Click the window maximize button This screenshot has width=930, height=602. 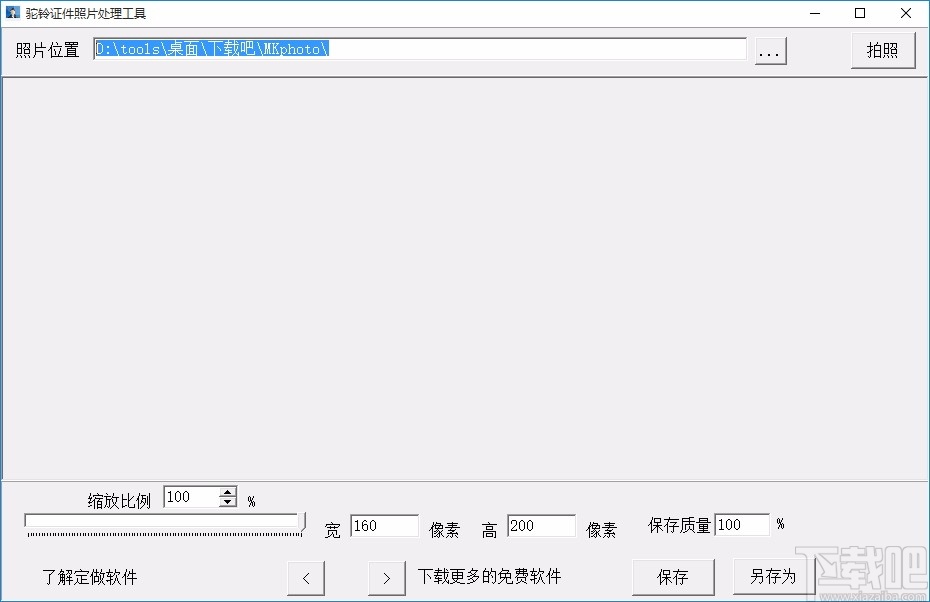860,13
